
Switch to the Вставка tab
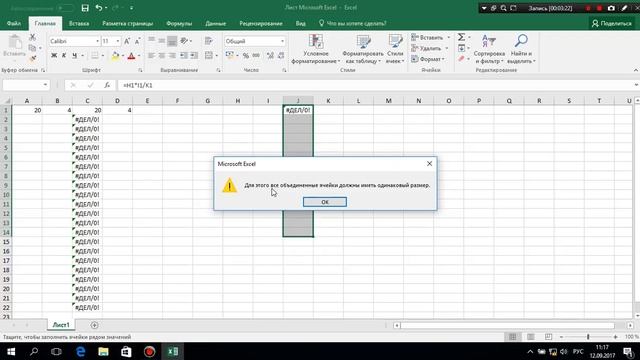(x=79, y=24)
